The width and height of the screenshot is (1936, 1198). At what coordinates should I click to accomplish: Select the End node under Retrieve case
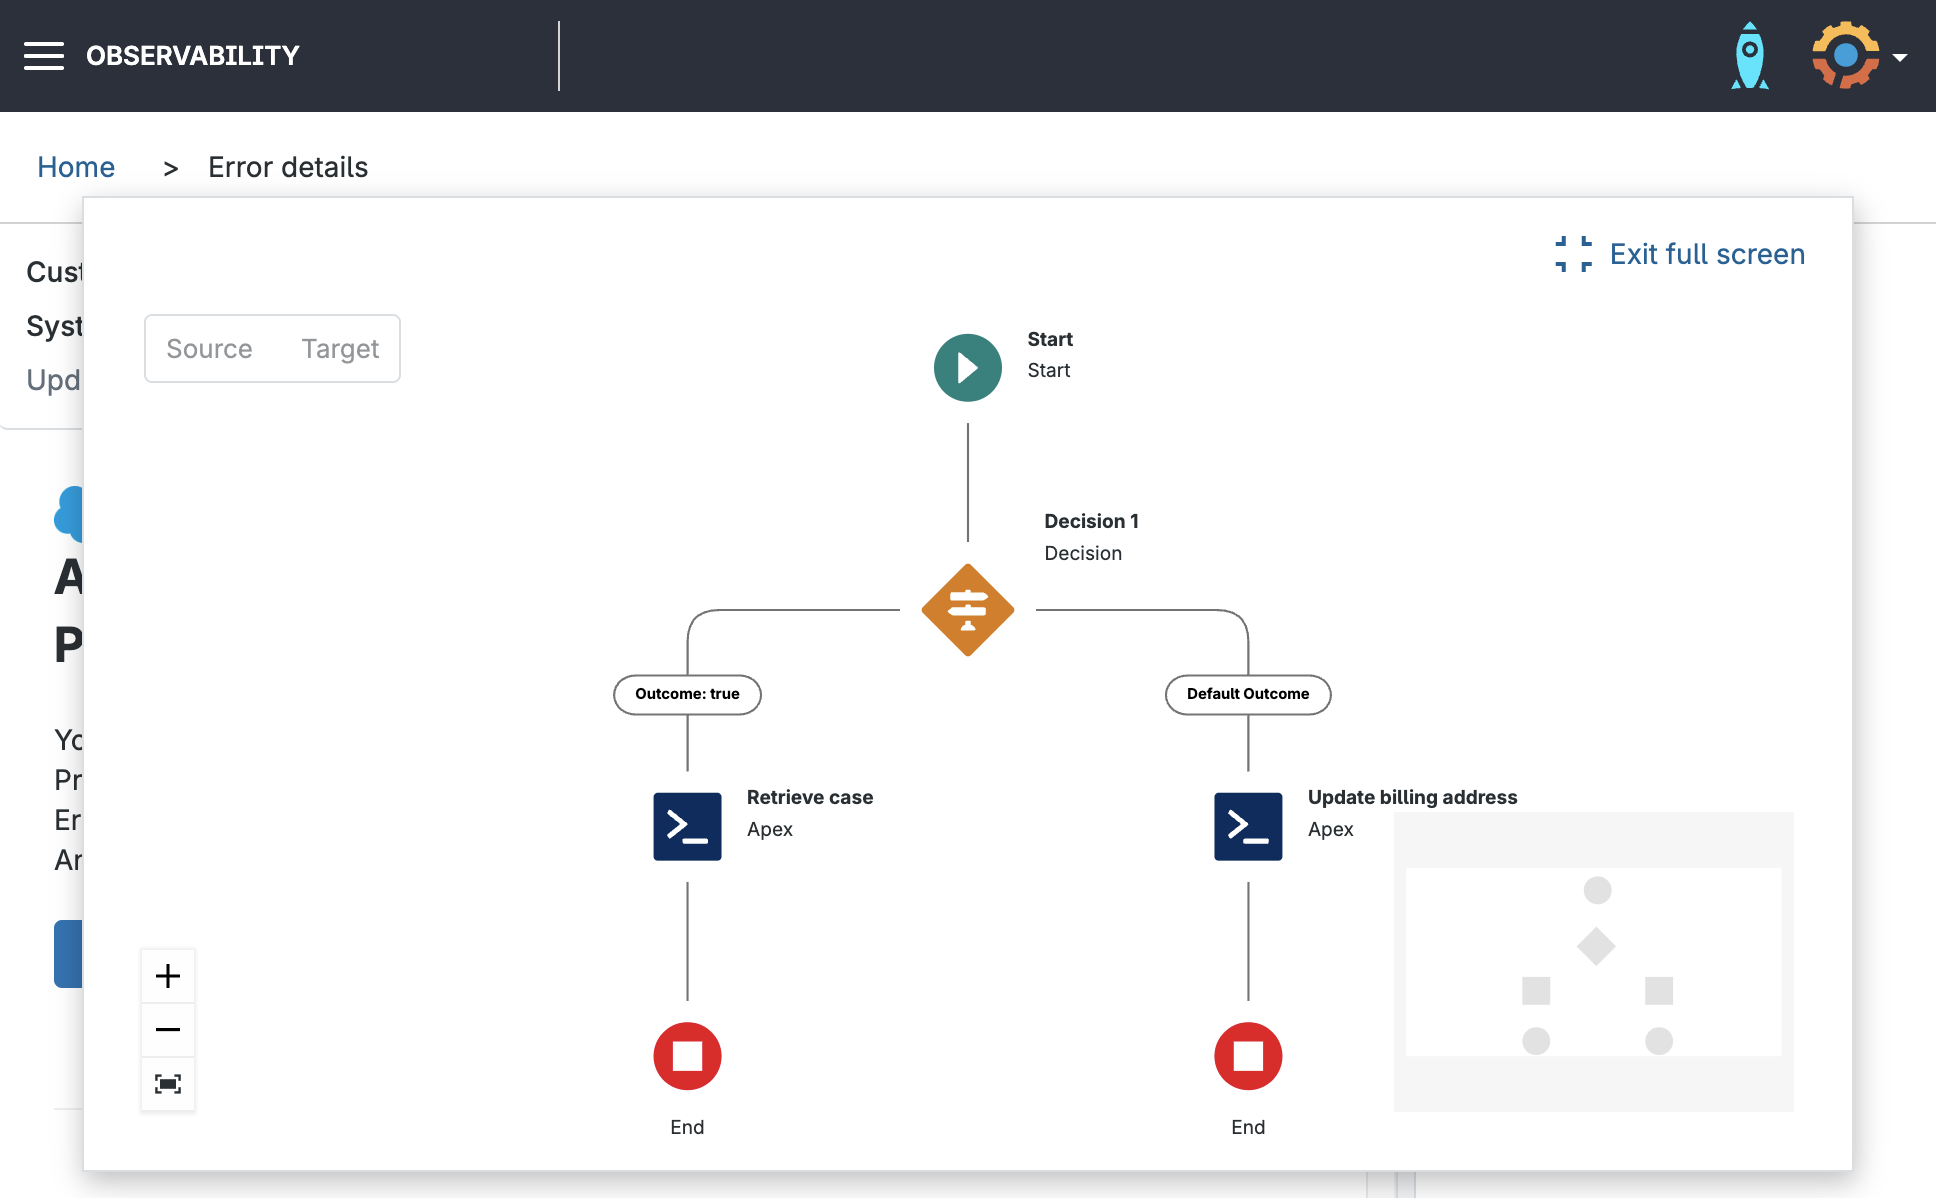tap(687, 1056)
